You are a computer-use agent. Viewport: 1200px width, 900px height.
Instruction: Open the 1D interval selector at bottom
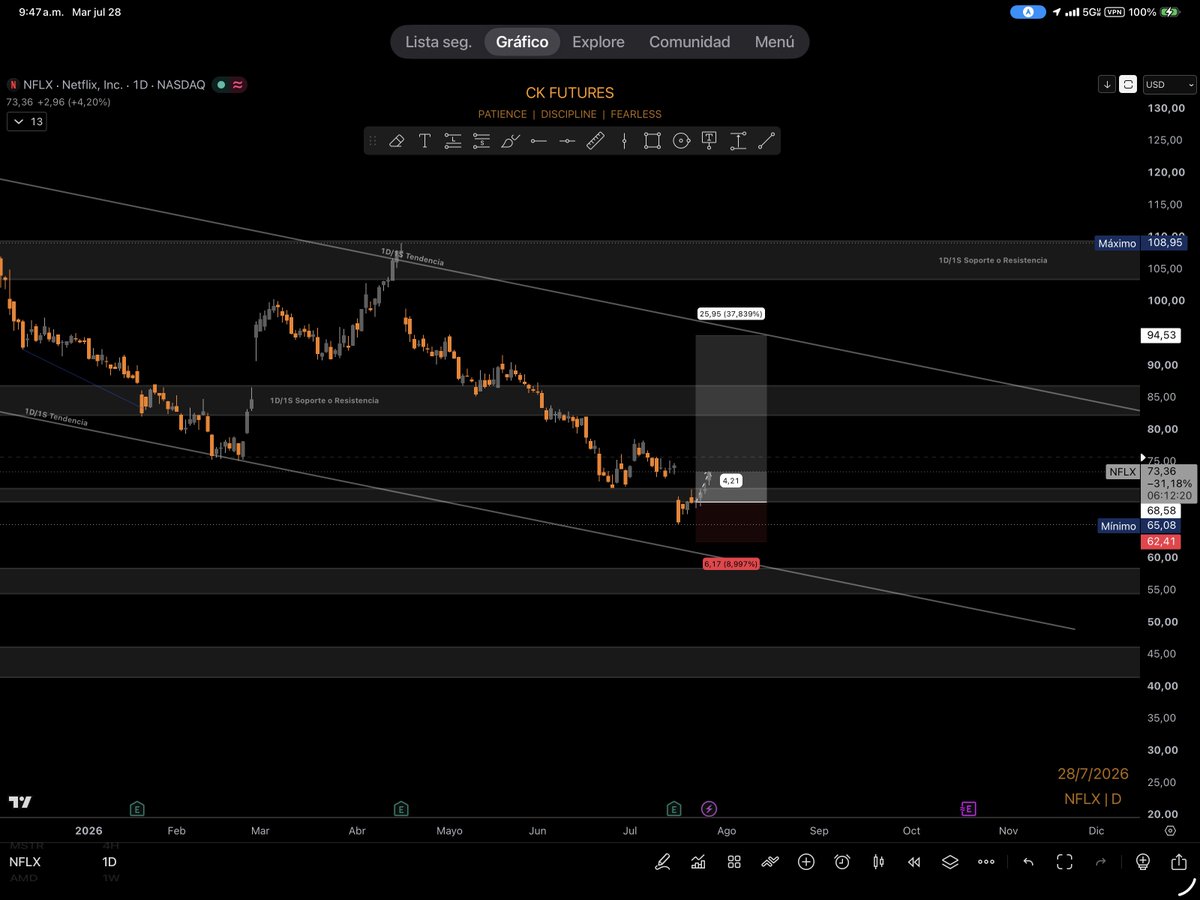pos(110,862)
